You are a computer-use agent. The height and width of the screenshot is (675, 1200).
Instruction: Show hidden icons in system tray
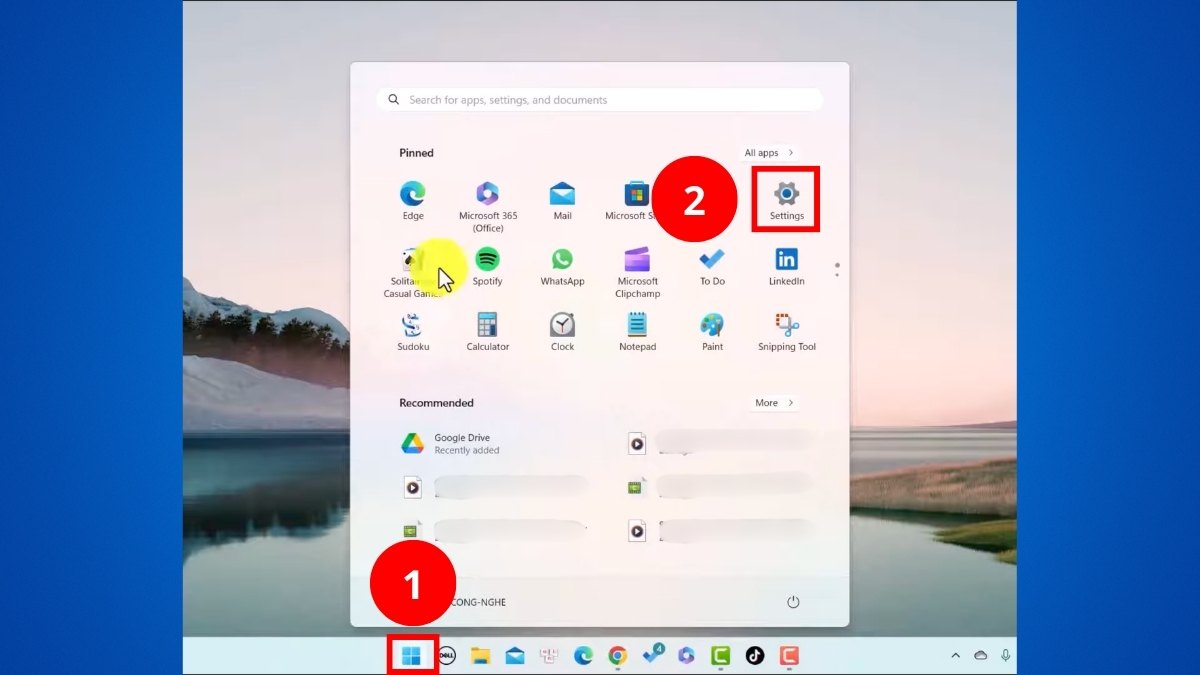955,656
